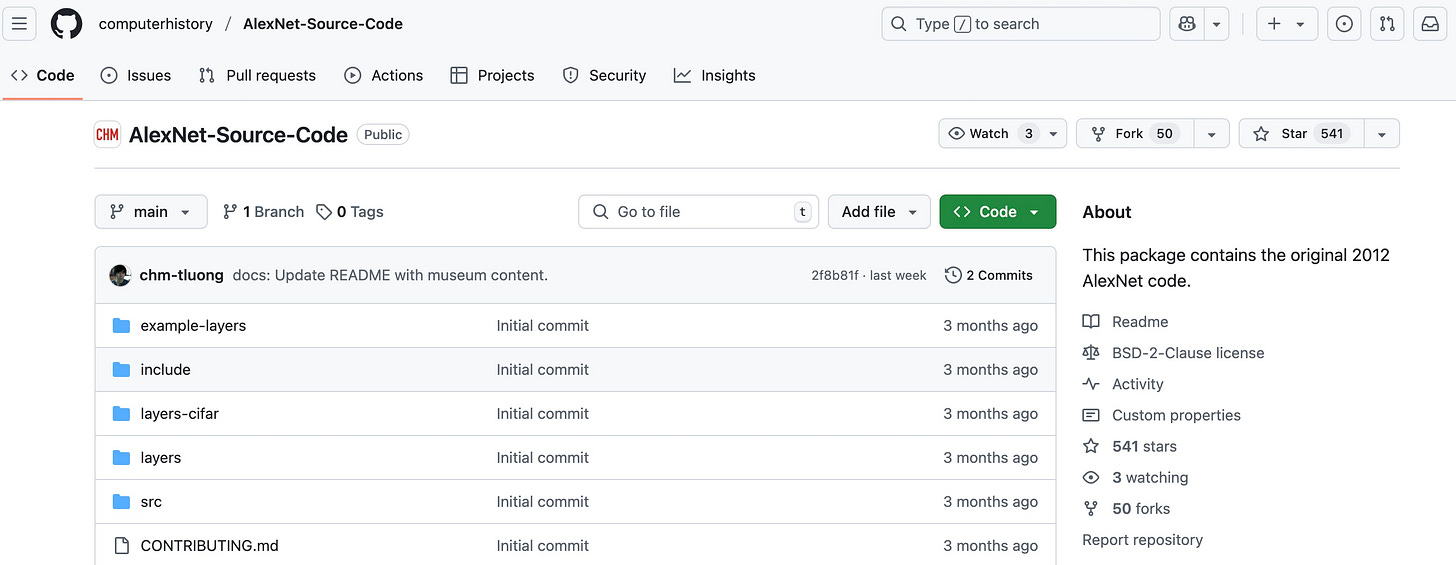
Task: Open commit hash 2f8b81f
Action: [x=834, y=275]
